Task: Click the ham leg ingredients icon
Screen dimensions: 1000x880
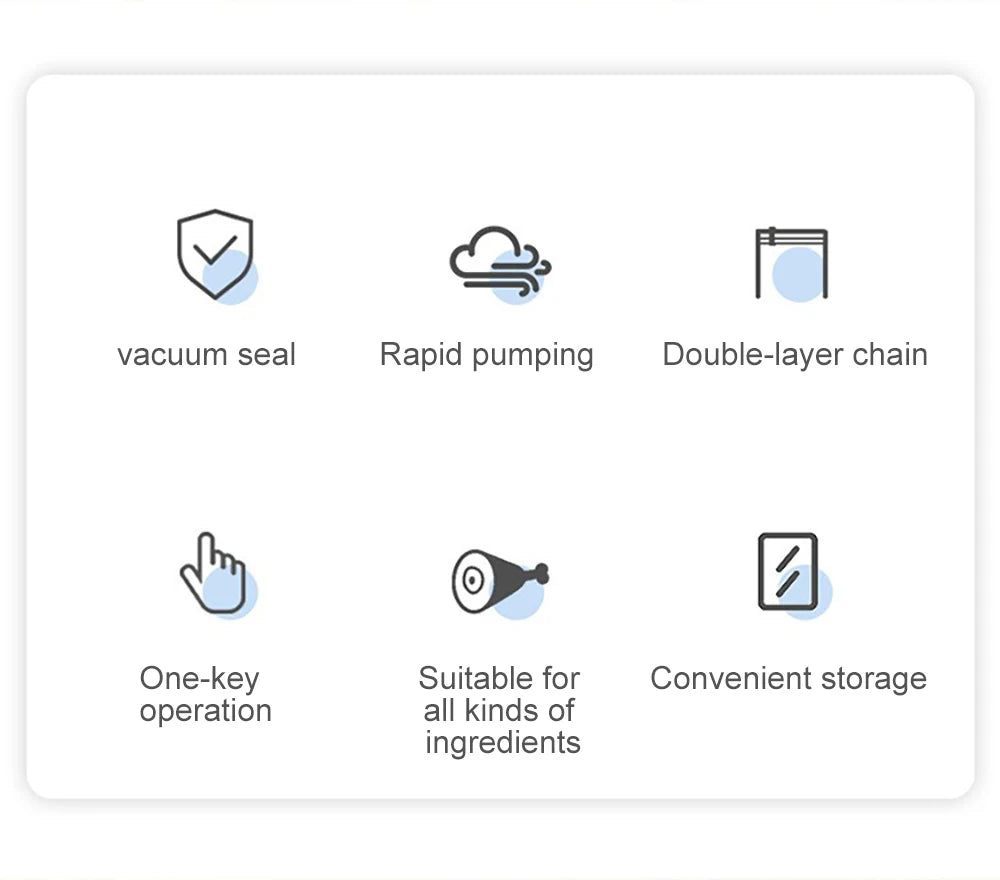Action: coord(497,581)
